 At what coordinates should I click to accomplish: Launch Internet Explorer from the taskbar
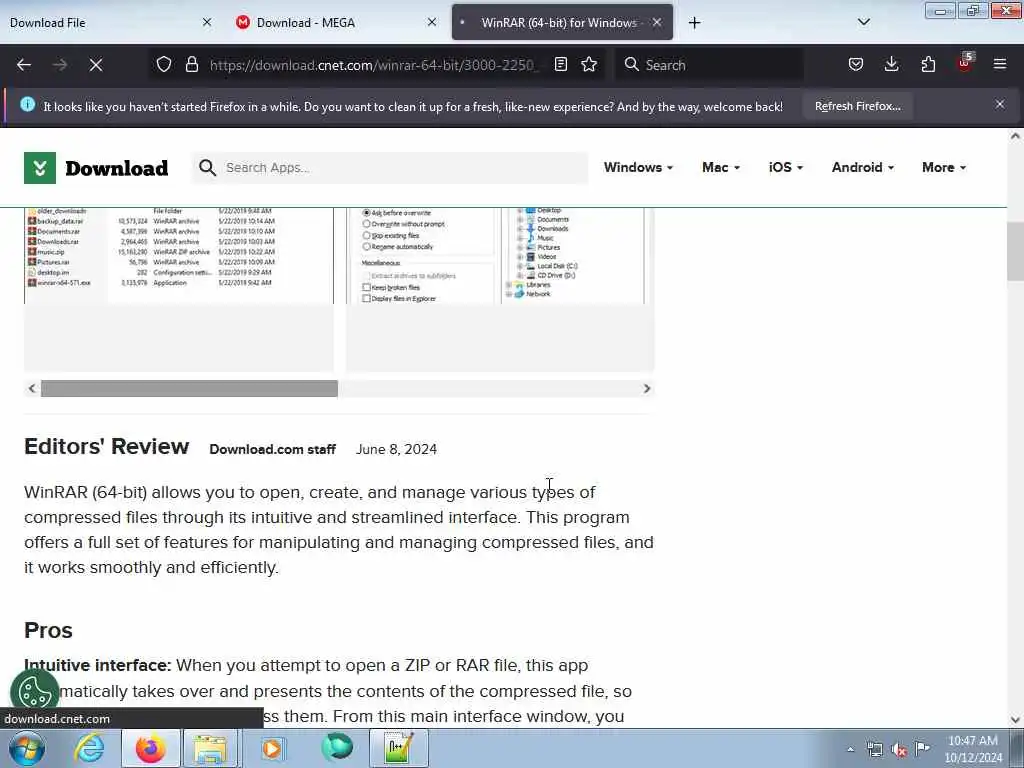89,748
